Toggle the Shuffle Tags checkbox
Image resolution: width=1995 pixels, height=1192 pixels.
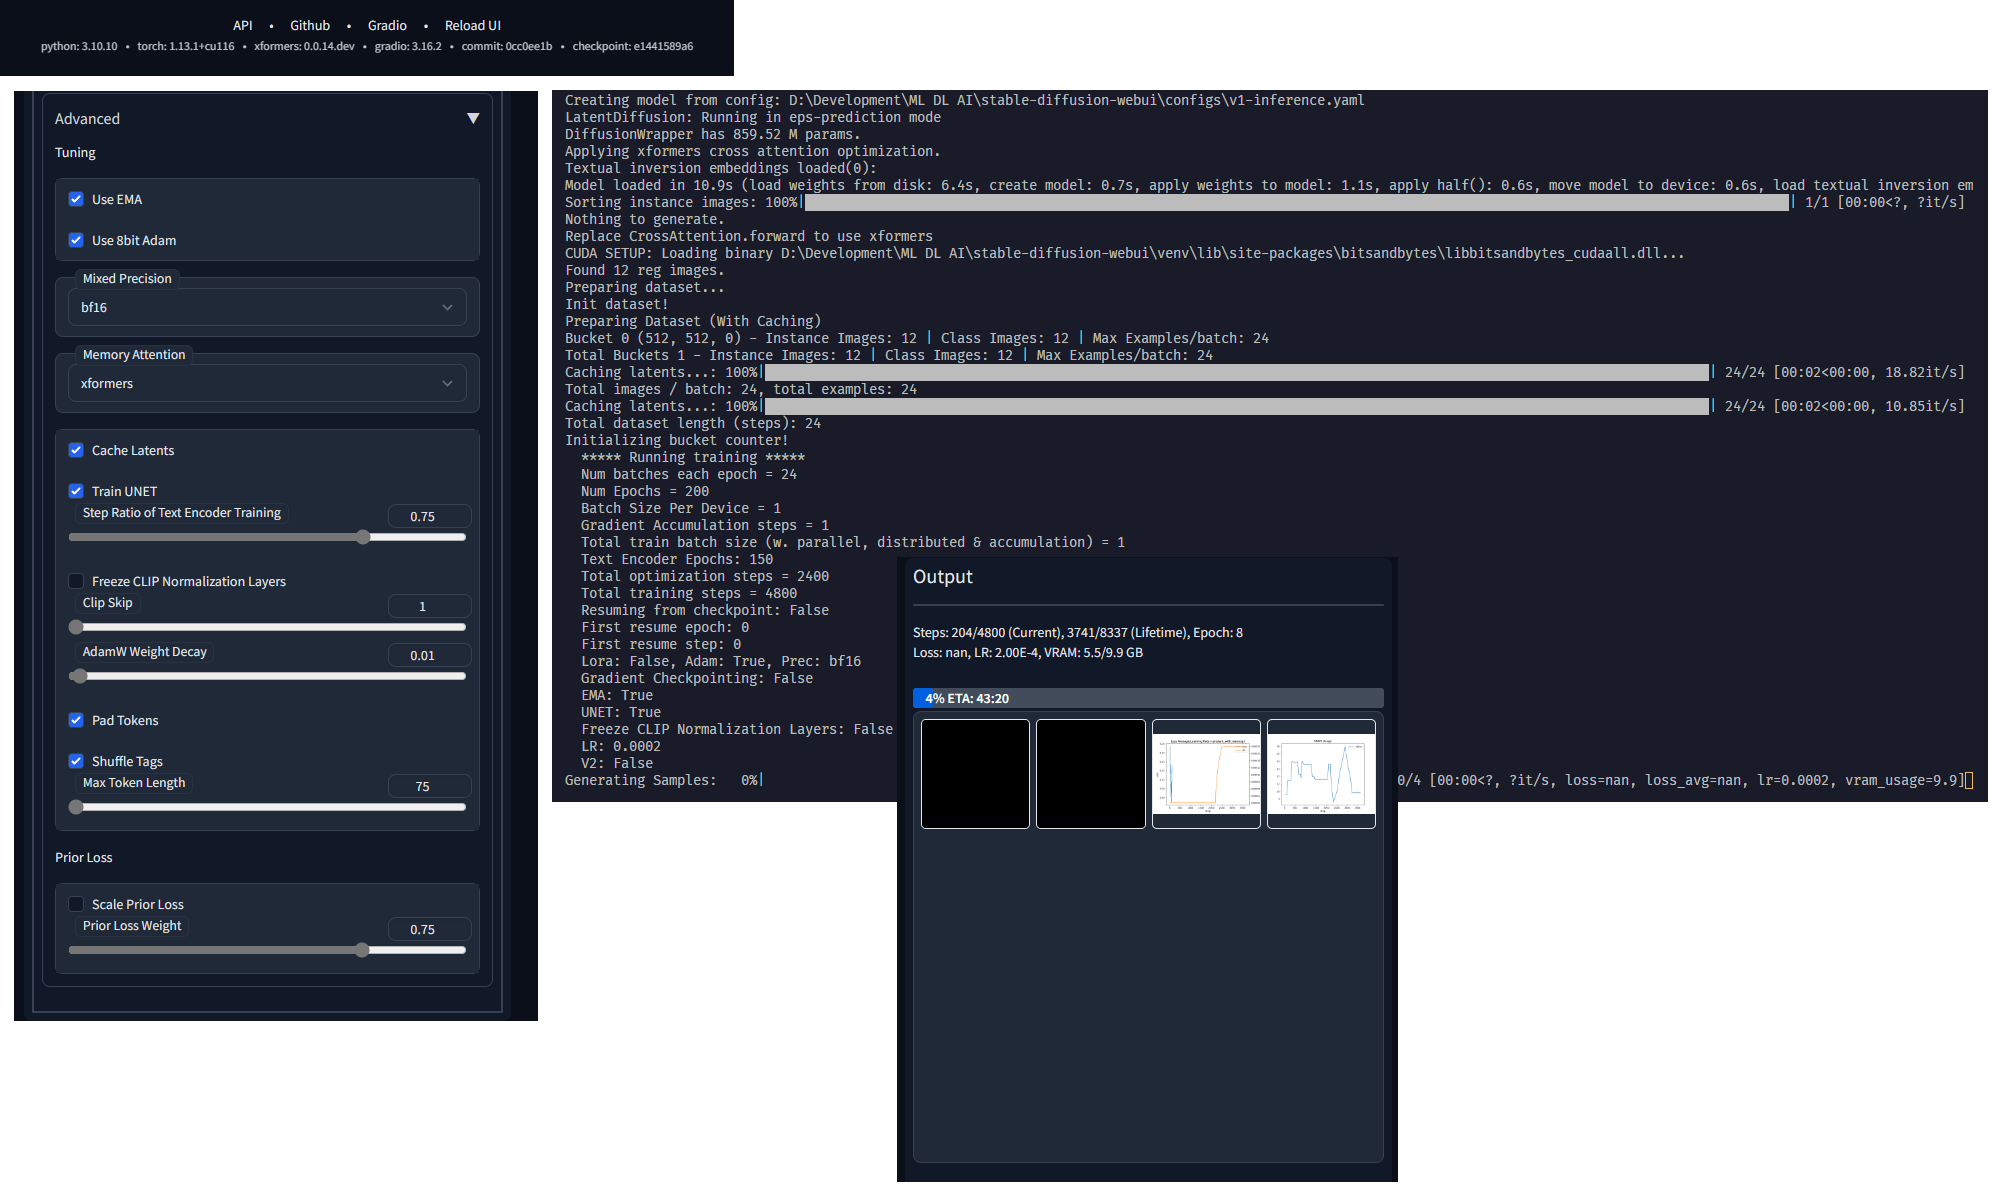(x=76, y=761)
